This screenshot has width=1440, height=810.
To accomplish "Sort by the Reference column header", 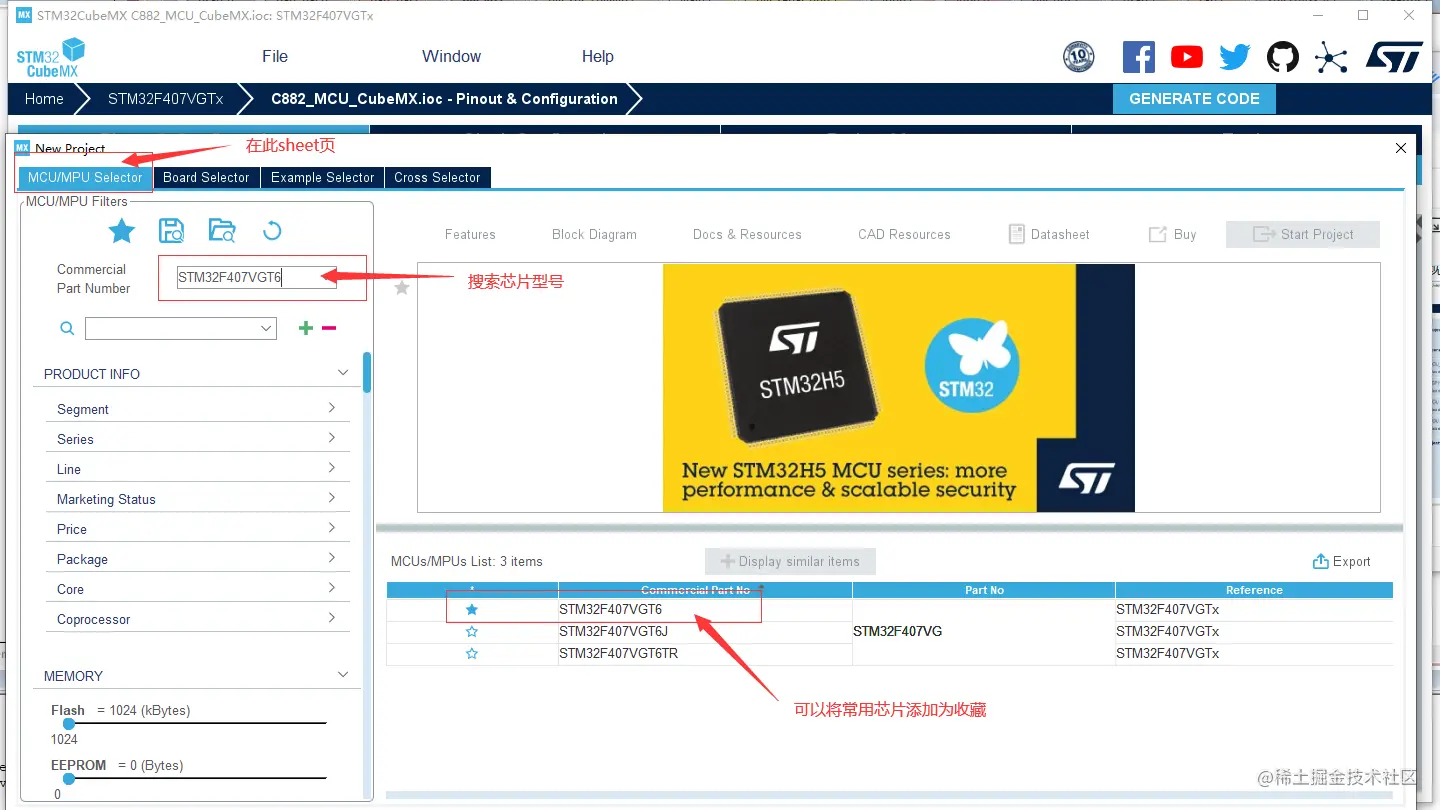I will [x=1254, y=590].
